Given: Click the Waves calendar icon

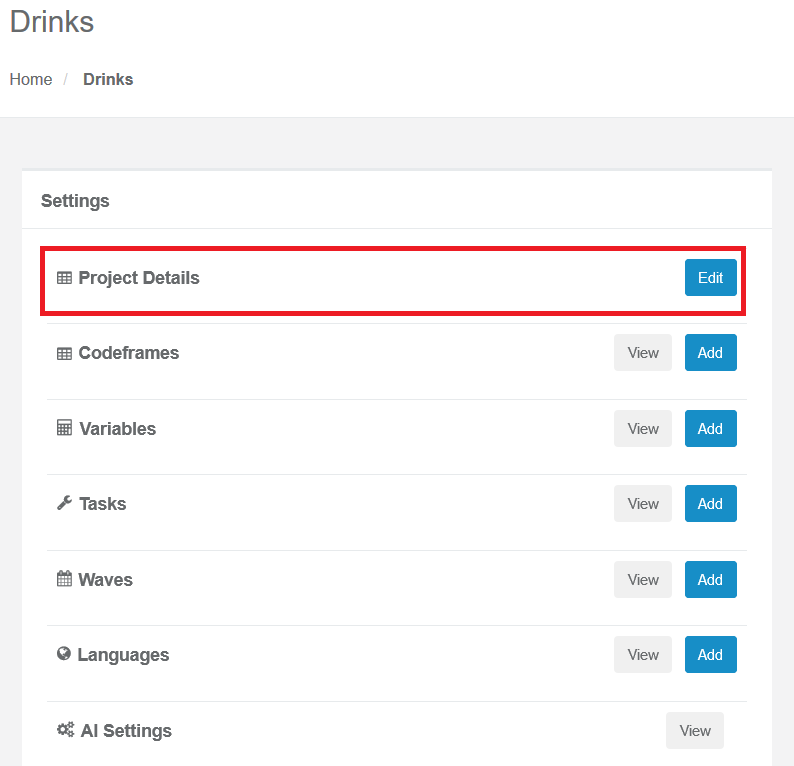Looking at the screenshot, I should coord(64,579).
